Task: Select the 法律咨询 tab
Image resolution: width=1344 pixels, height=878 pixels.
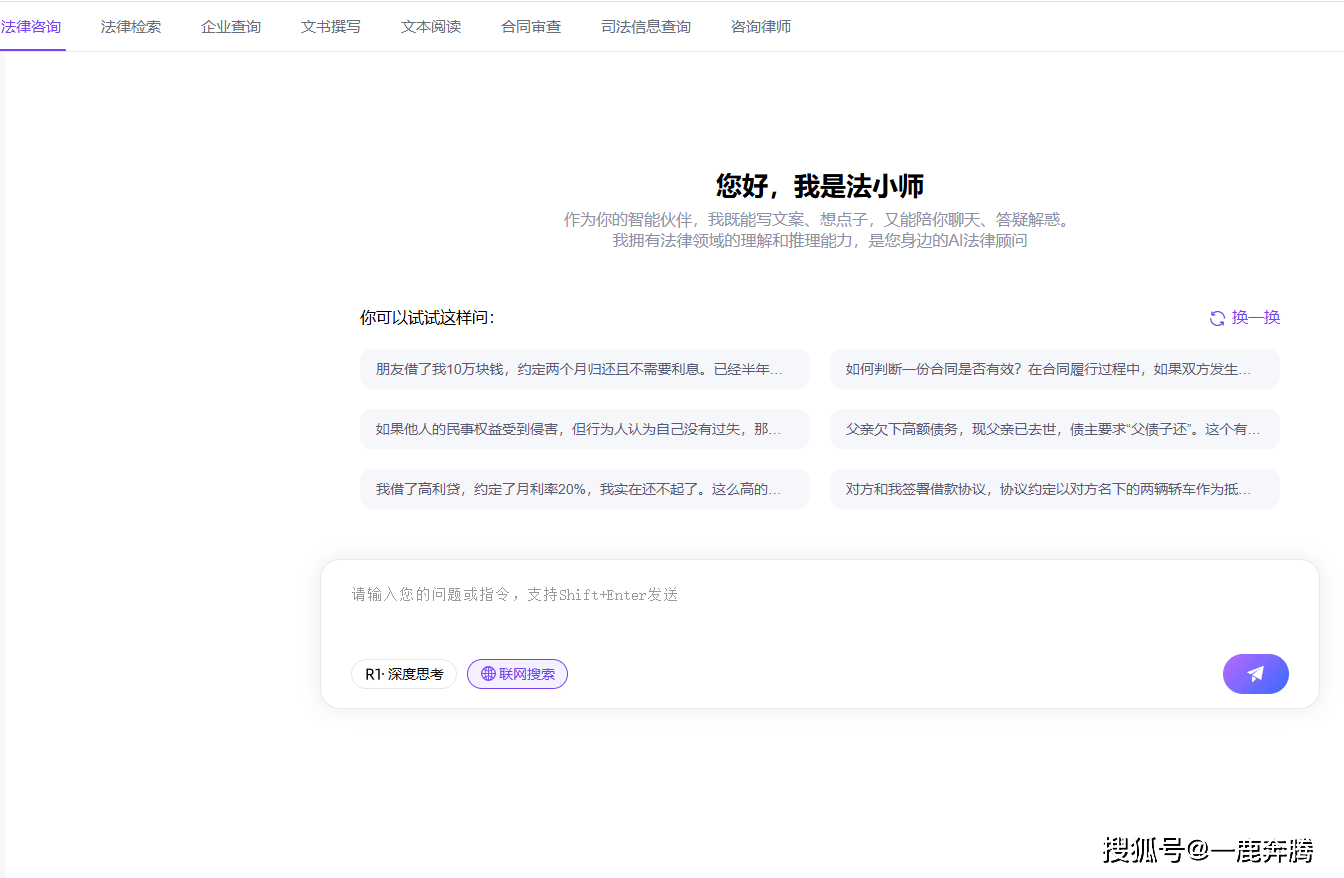Action: click(x=31, y=27)
